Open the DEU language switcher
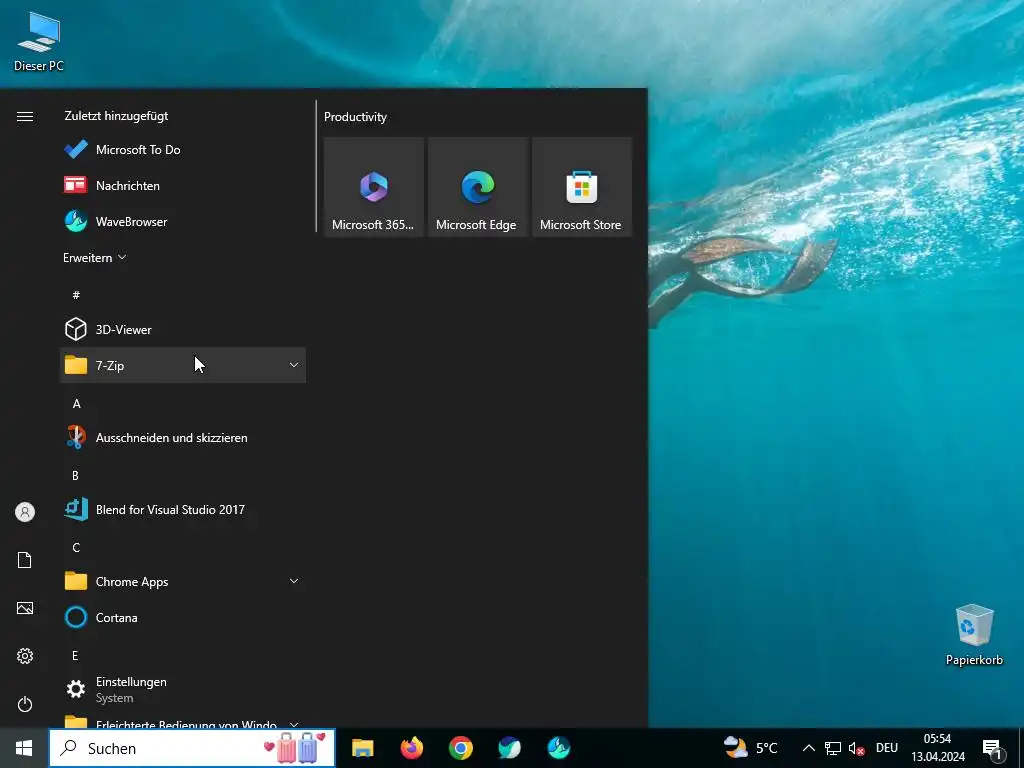Screen dimensions: 1024x768 click(x=887, y=748)
